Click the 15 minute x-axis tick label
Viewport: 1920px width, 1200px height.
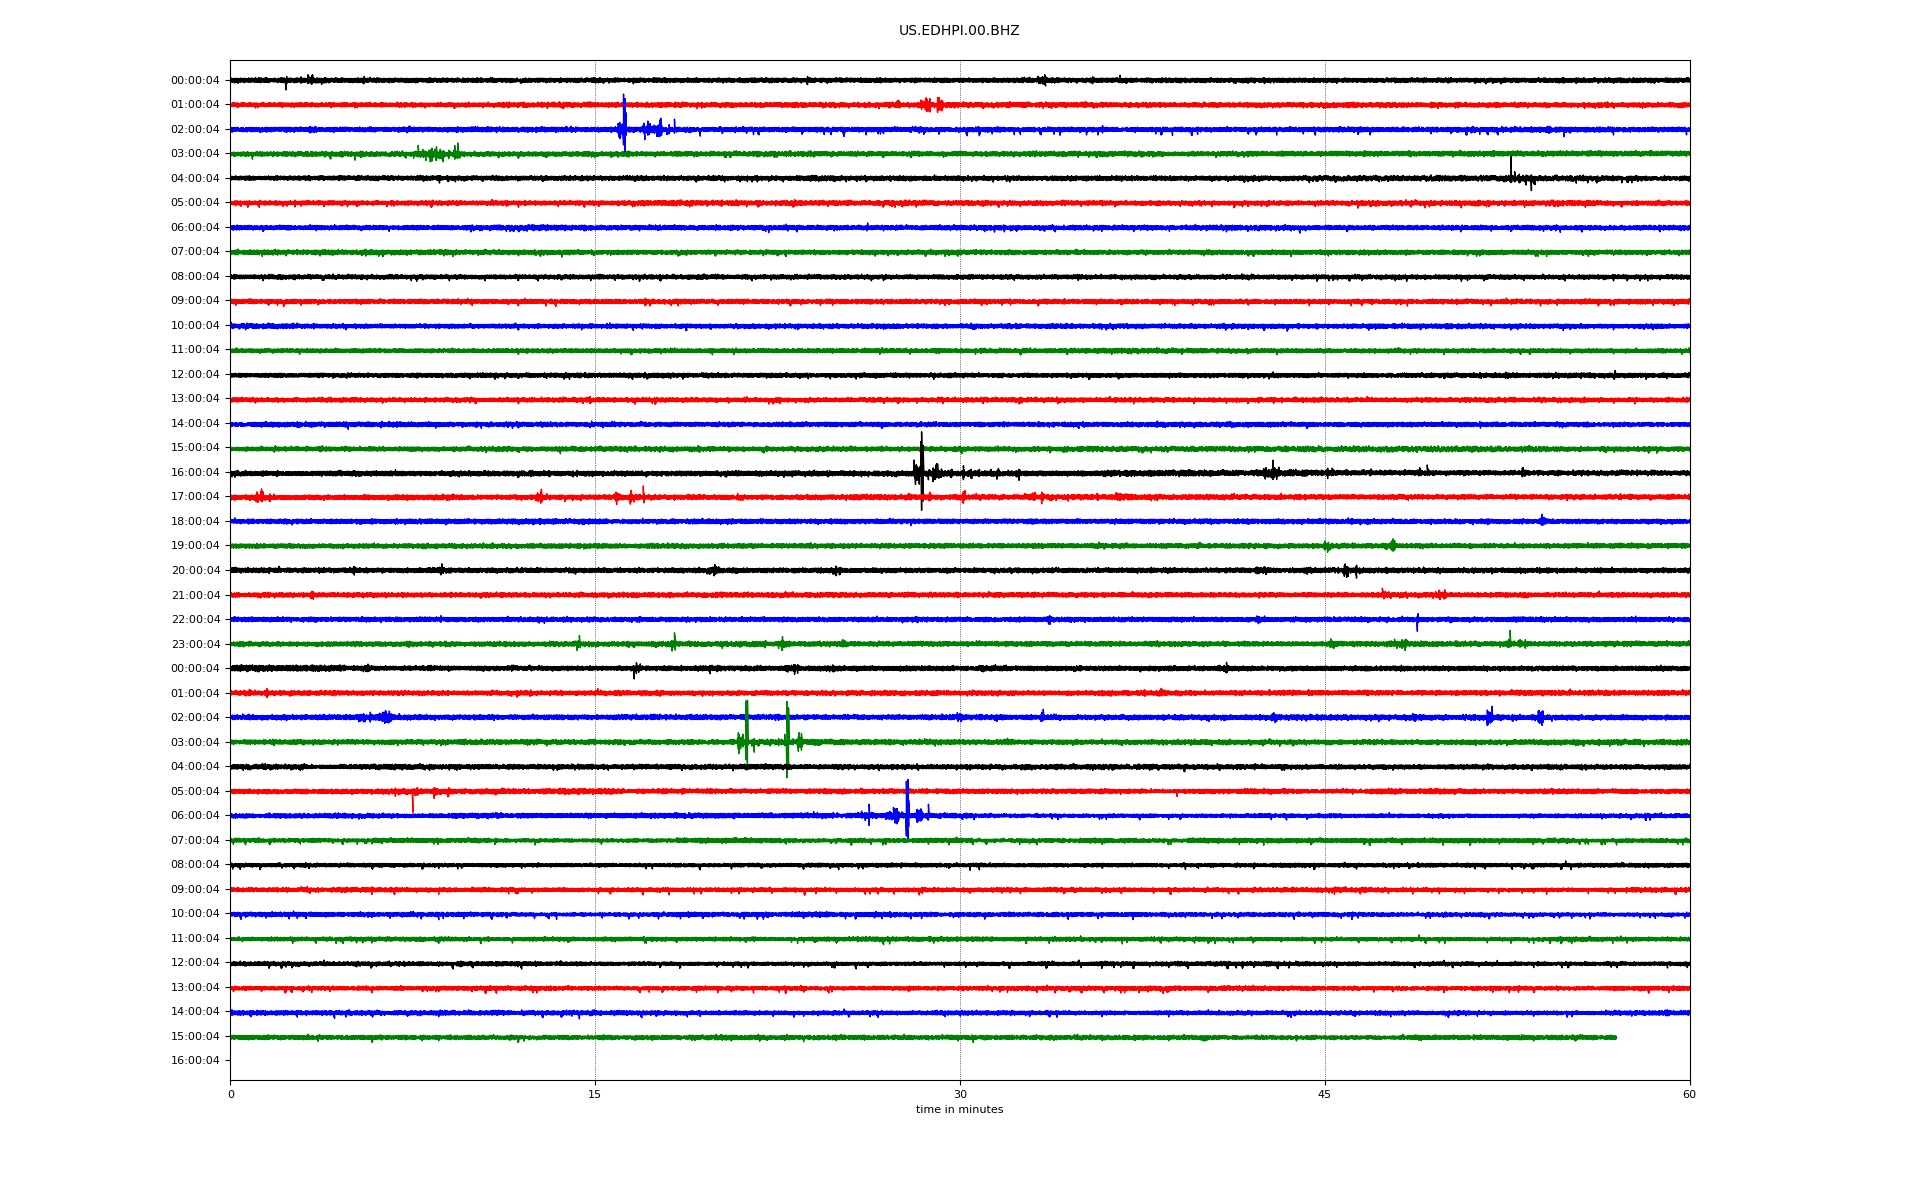click(595, 1094)
